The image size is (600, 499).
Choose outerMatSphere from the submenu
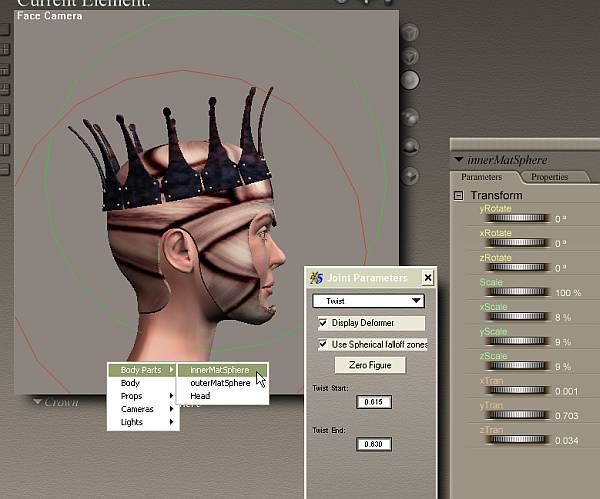pyautogui.click(x=220, y=383)
